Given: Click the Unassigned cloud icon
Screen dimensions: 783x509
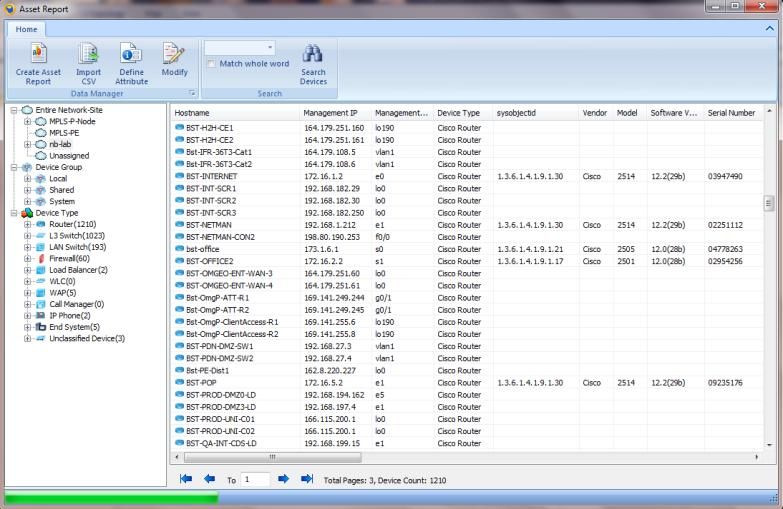Looking at the screenshot, I should coord(41,156).
